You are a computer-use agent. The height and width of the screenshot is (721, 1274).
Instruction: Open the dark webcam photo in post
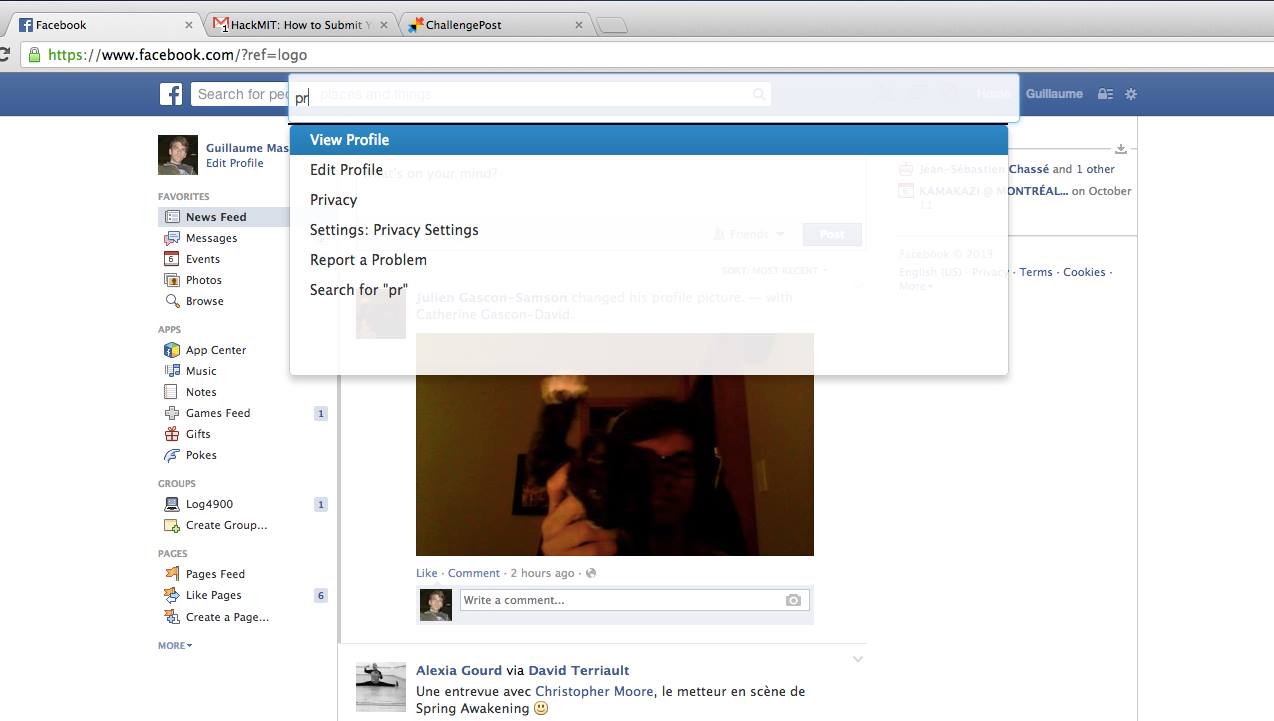click(x=615, y=444)
